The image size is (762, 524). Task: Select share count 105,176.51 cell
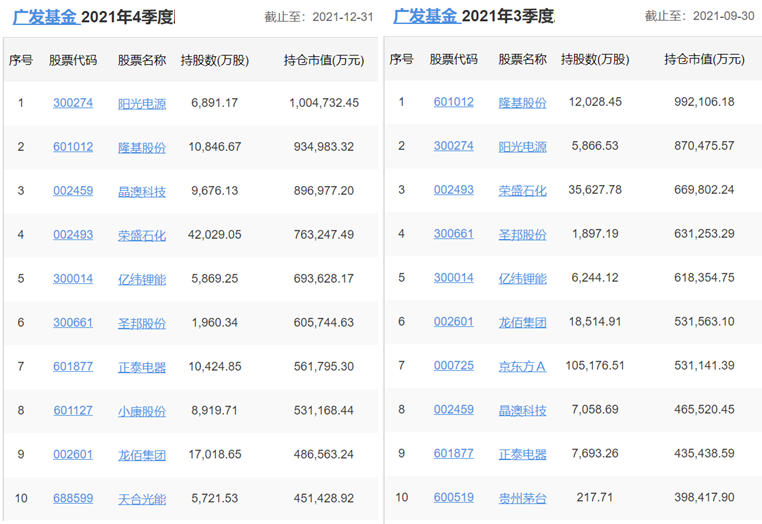click(x=595, y=366)
